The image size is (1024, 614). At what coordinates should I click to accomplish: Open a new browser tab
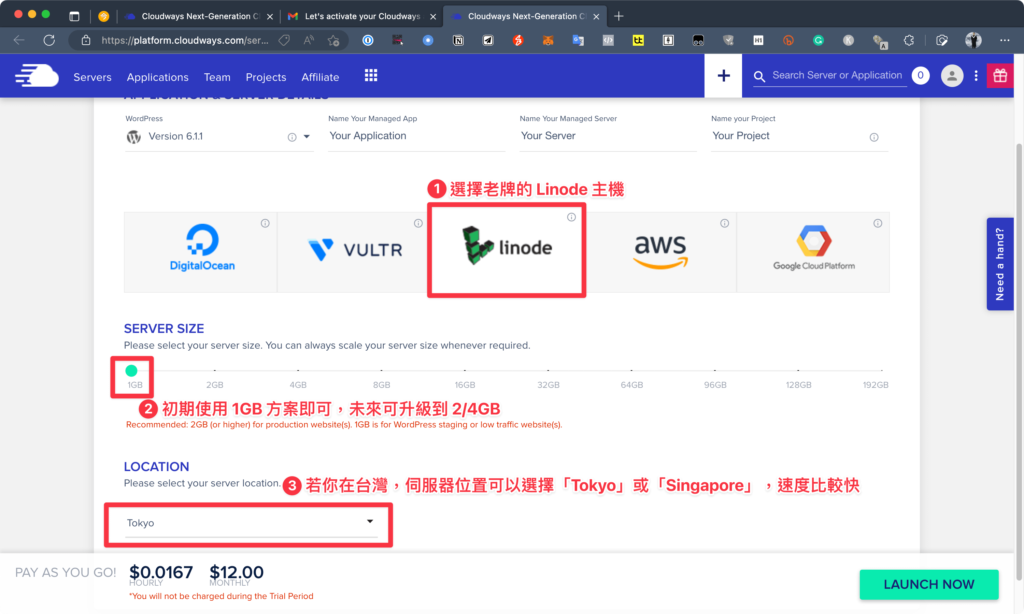click(618, 16)
